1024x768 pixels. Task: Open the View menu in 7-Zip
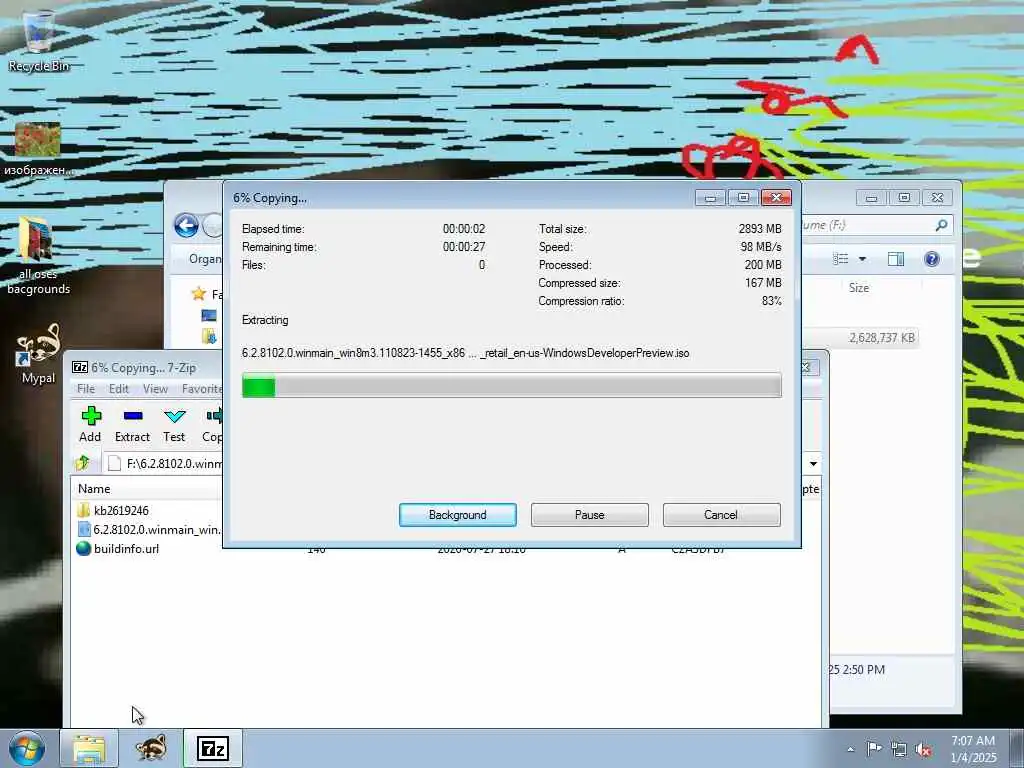[155, 389]
